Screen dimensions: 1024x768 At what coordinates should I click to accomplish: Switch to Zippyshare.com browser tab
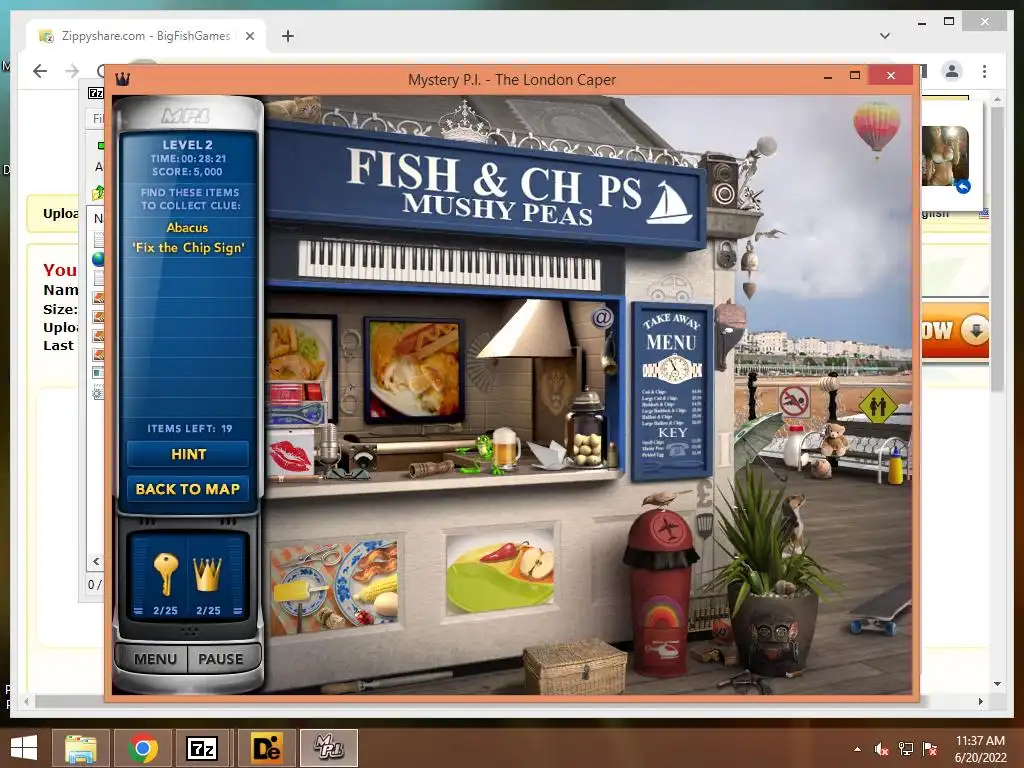tap(146, 36)
